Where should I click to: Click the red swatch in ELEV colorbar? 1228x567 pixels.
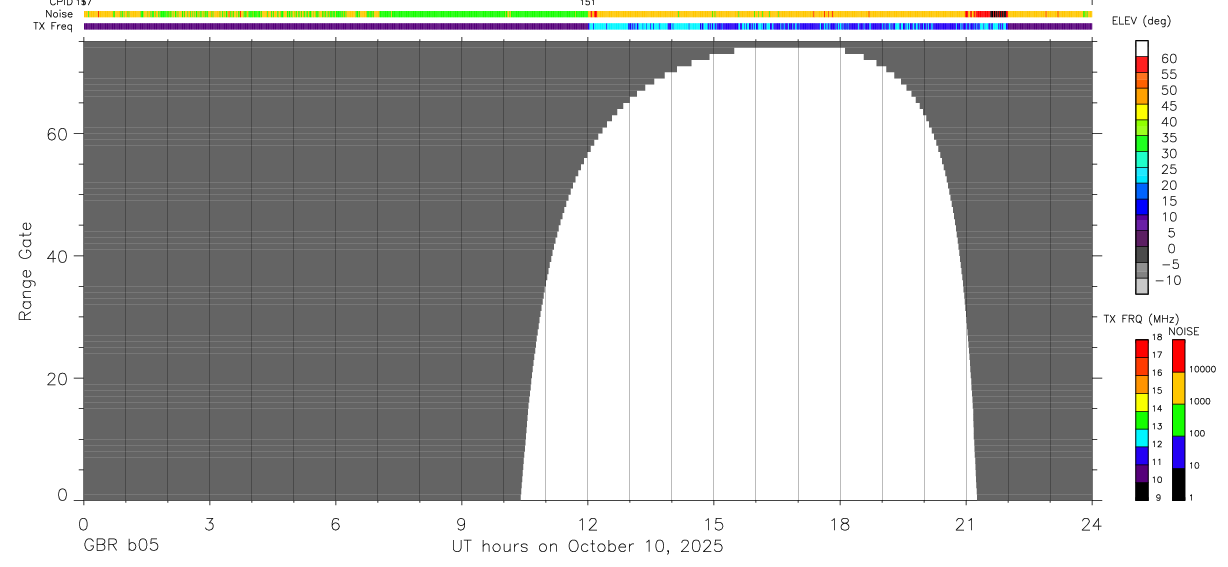point(1142,64)
